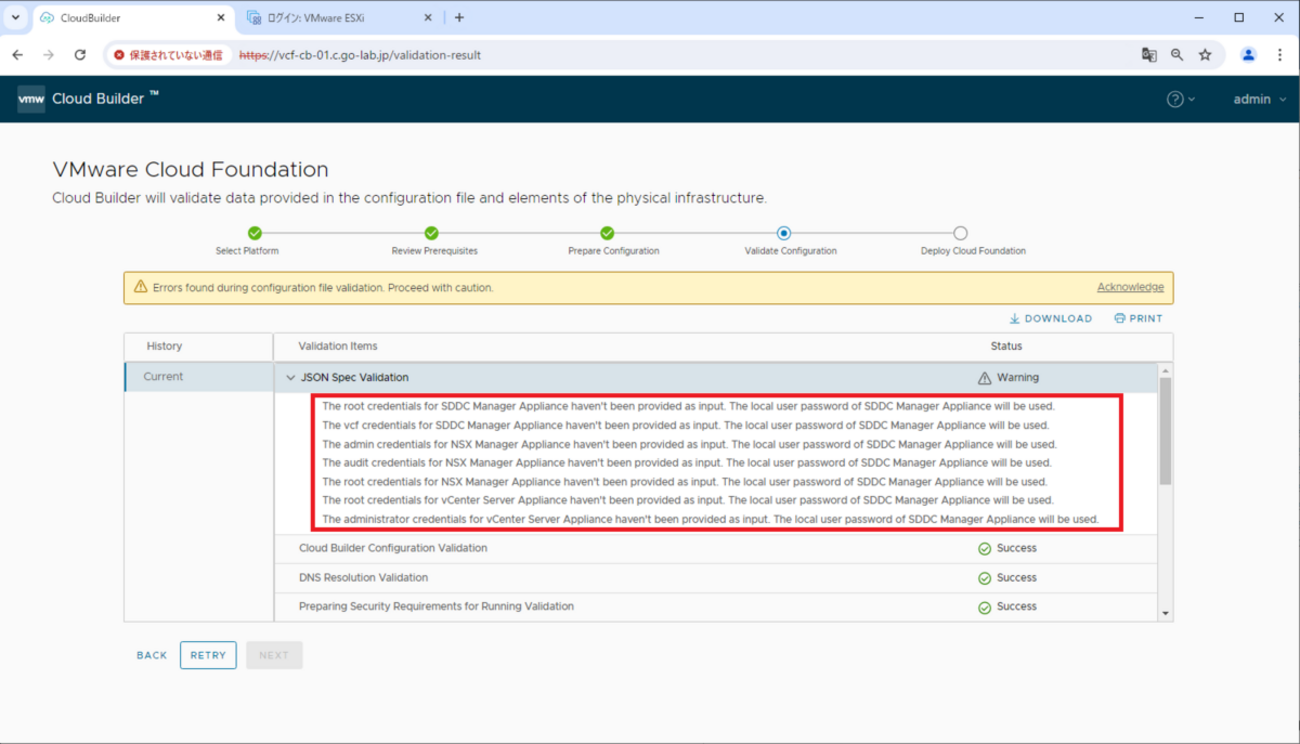Open the Chrome profile avatar icon
Screen dimensions: 1300x744
pyautogui.click(x=1248, y=55)
